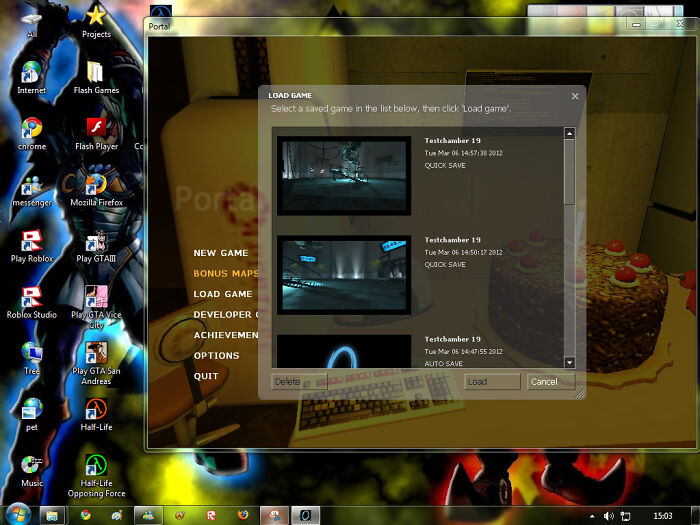Launch the Play GTA San Andreas shortcut
Screen dimensions: 700x525
96,363
